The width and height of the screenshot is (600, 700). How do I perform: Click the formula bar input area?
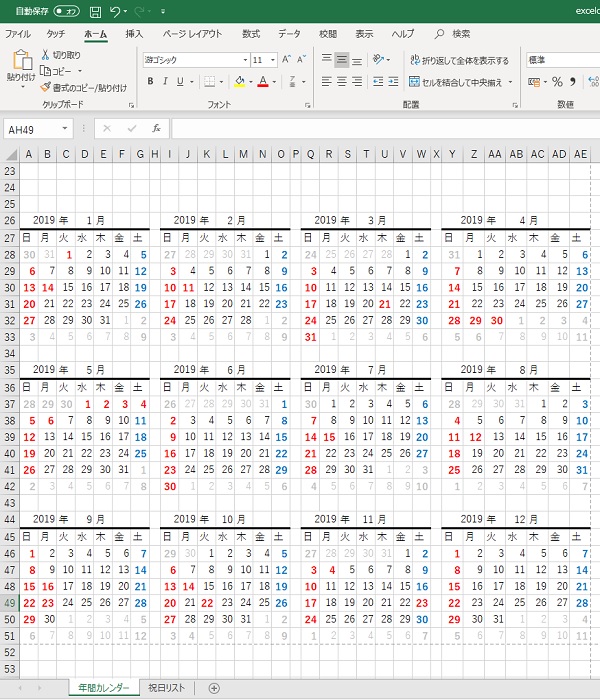pyautogui.click(x=386, y=129)
